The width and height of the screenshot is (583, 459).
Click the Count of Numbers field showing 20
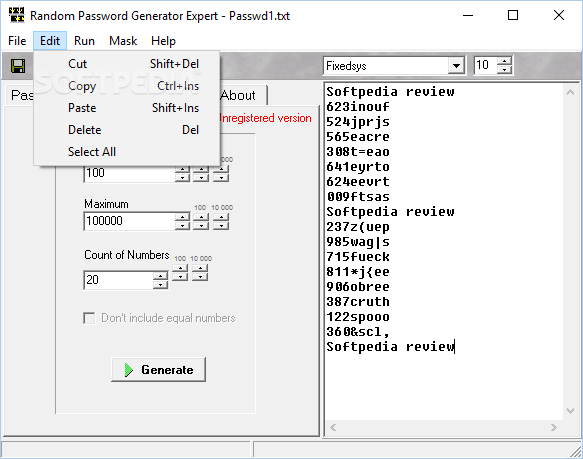[118, 280]
